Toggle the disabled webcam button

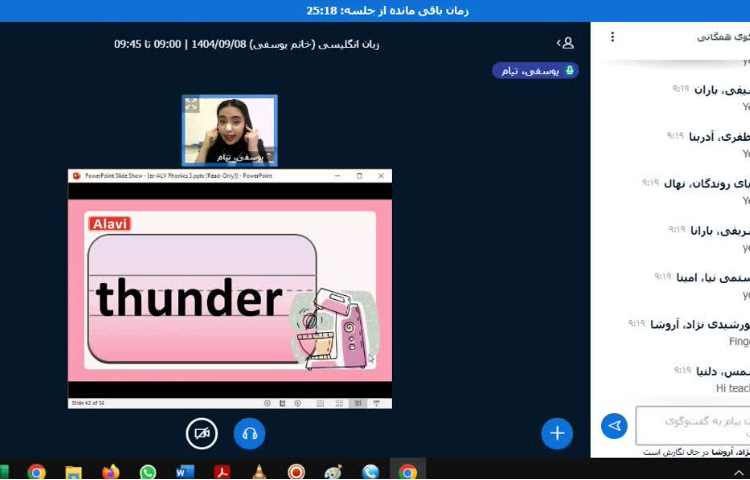click(202, 433)
